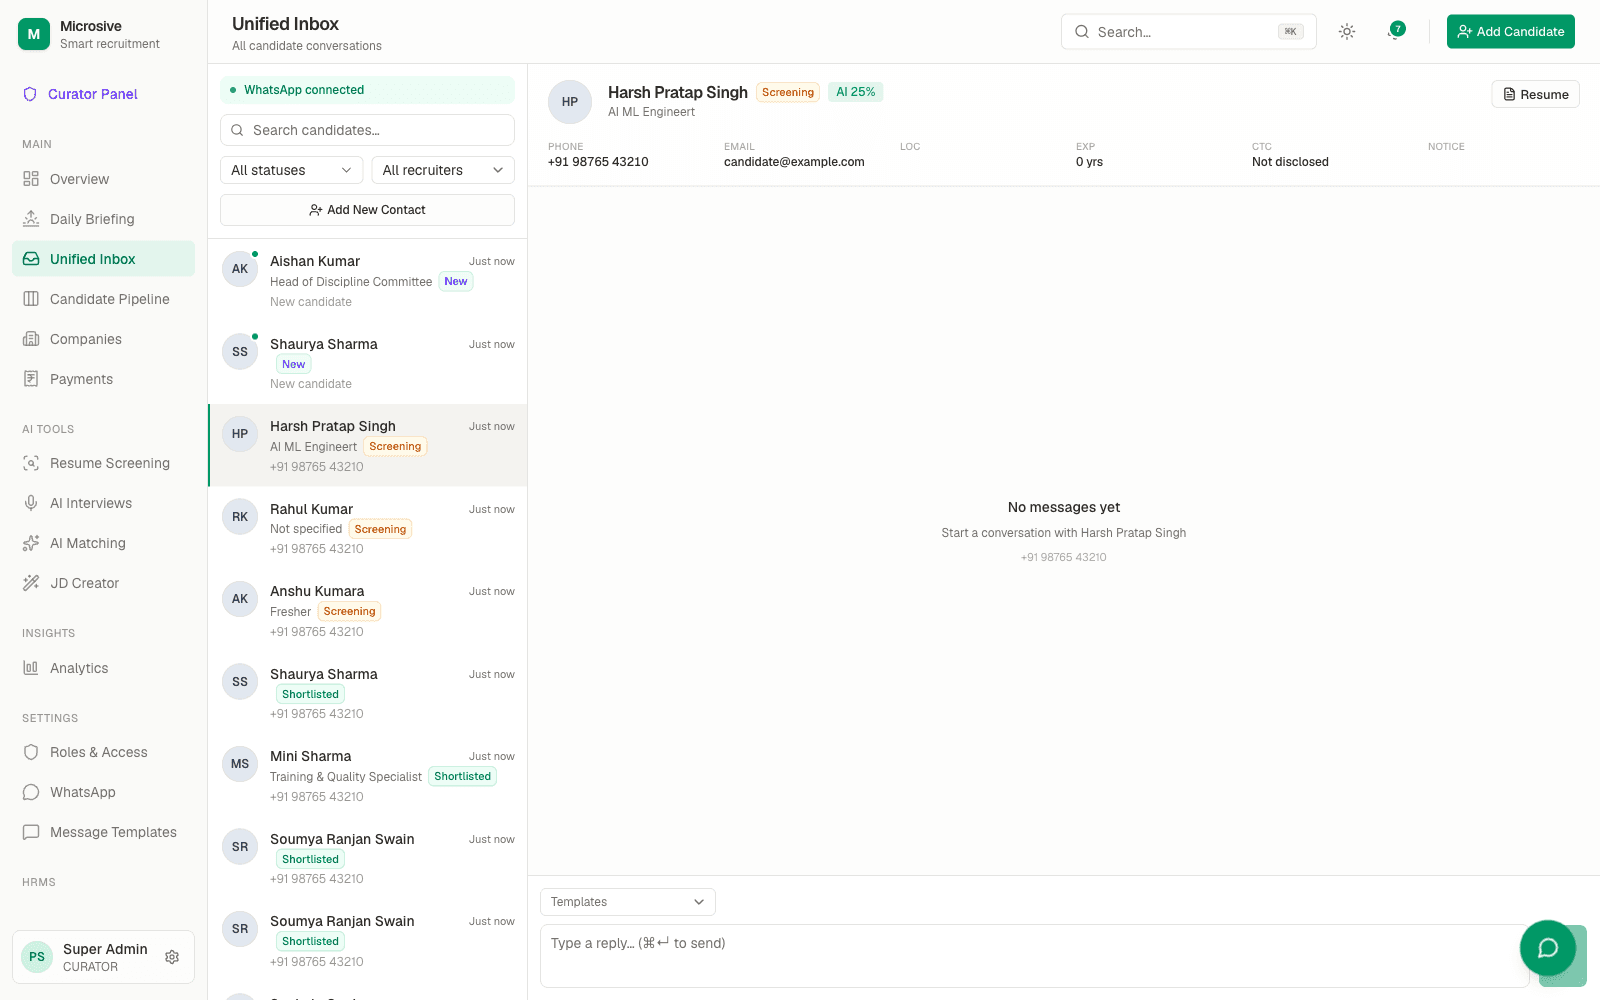The image size is (1600, 1000).
Task: Open Roles & Access settings
Action: [x=103, y=752]
